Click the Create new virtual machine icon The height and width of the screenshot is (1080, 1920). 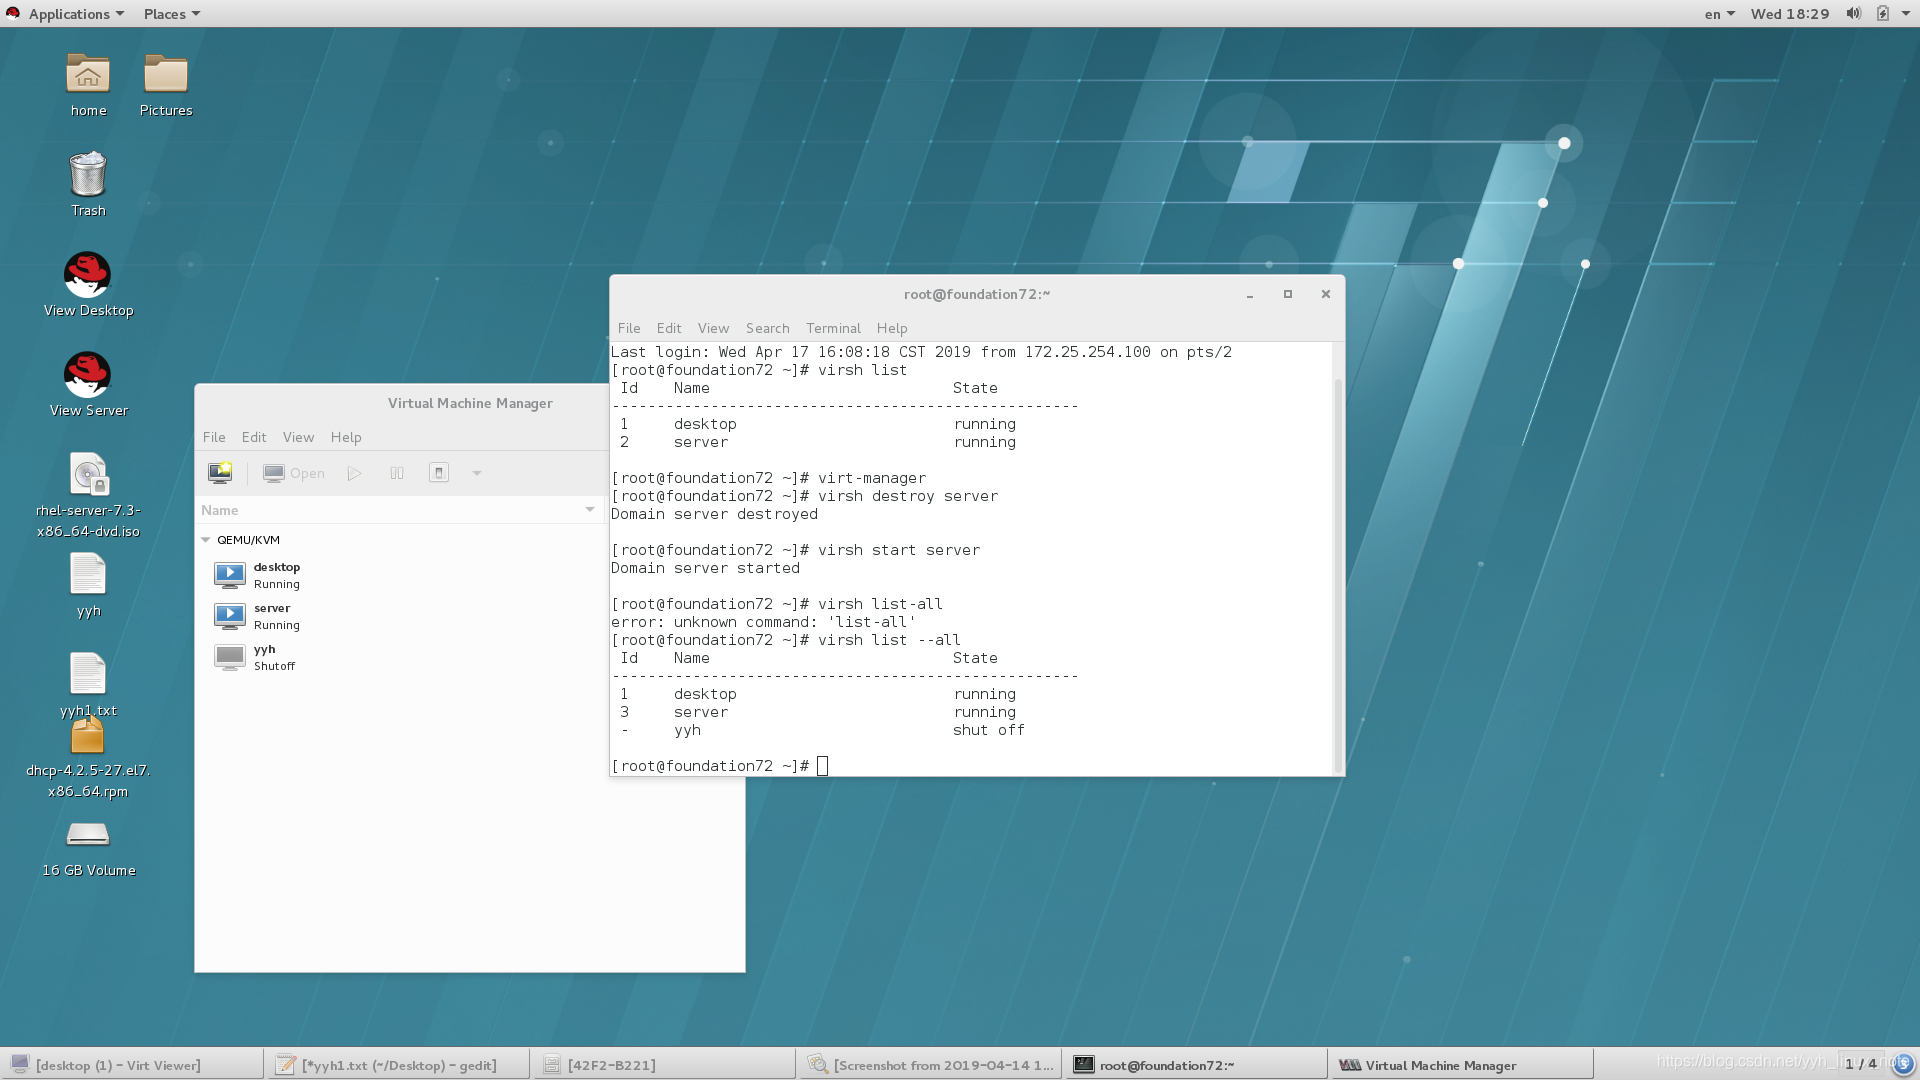coord(220,473)
